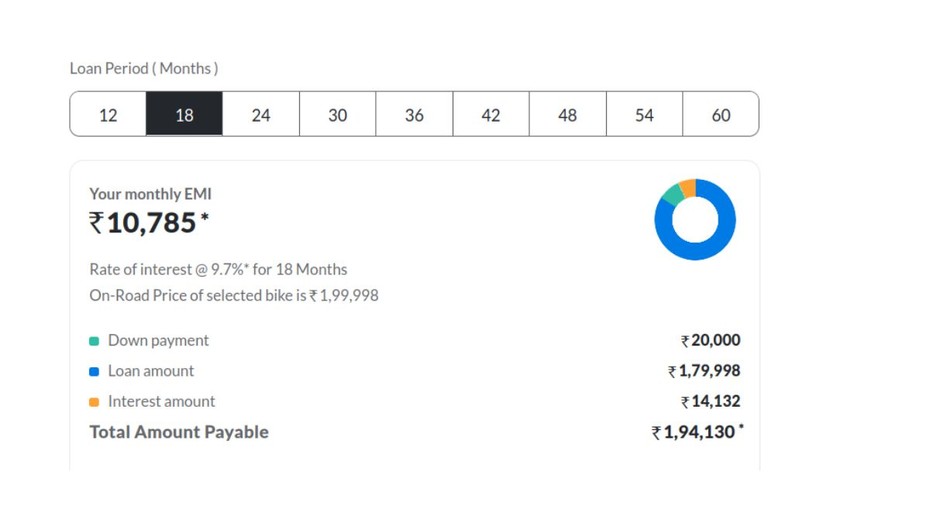Switch loan period to 36 months

point(414,115)
